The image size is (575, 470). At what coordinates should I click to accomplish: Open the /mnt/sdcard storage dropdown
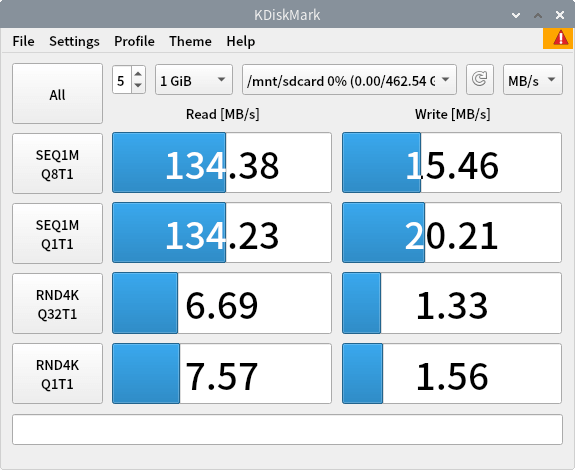349,80
